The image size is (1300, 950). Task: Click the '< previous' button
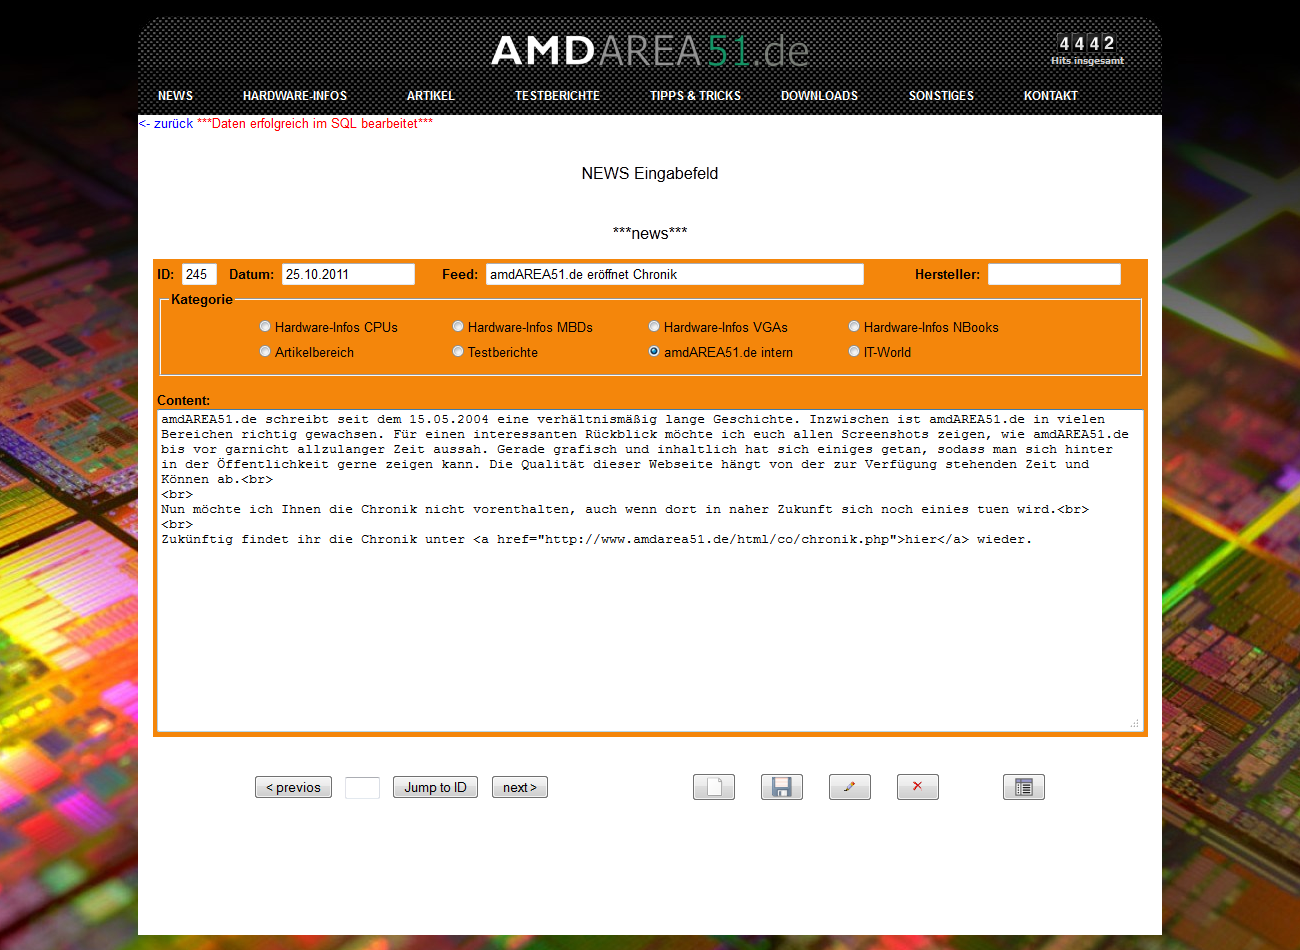(293, 787)
